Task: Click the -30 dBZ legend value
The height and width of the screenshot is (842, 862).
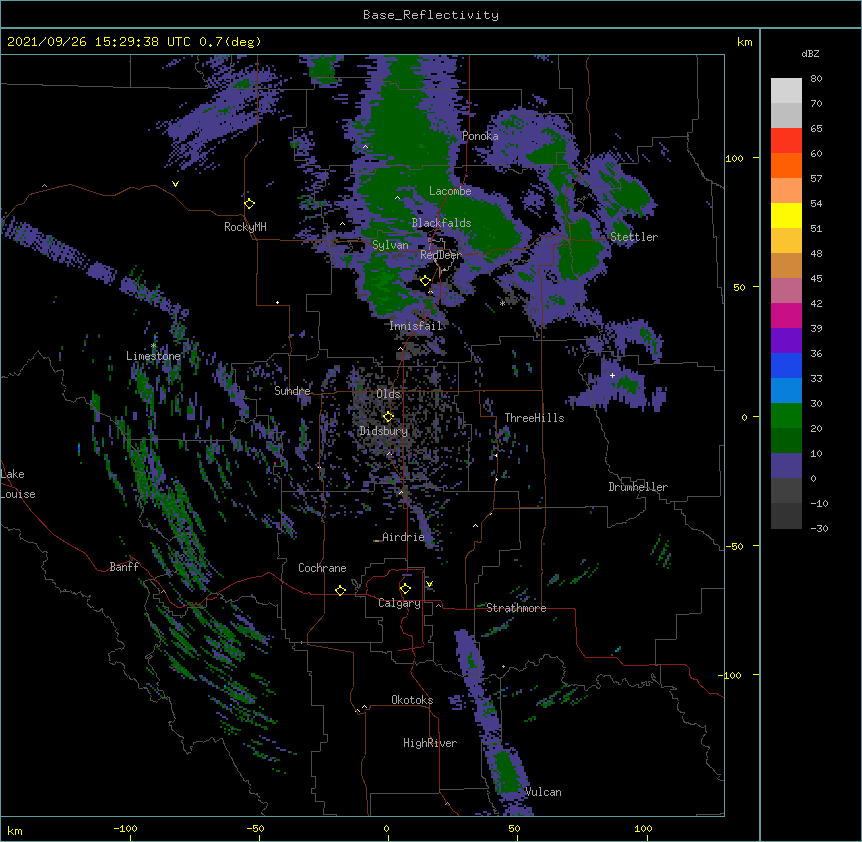Action: (x=819, y=528)
